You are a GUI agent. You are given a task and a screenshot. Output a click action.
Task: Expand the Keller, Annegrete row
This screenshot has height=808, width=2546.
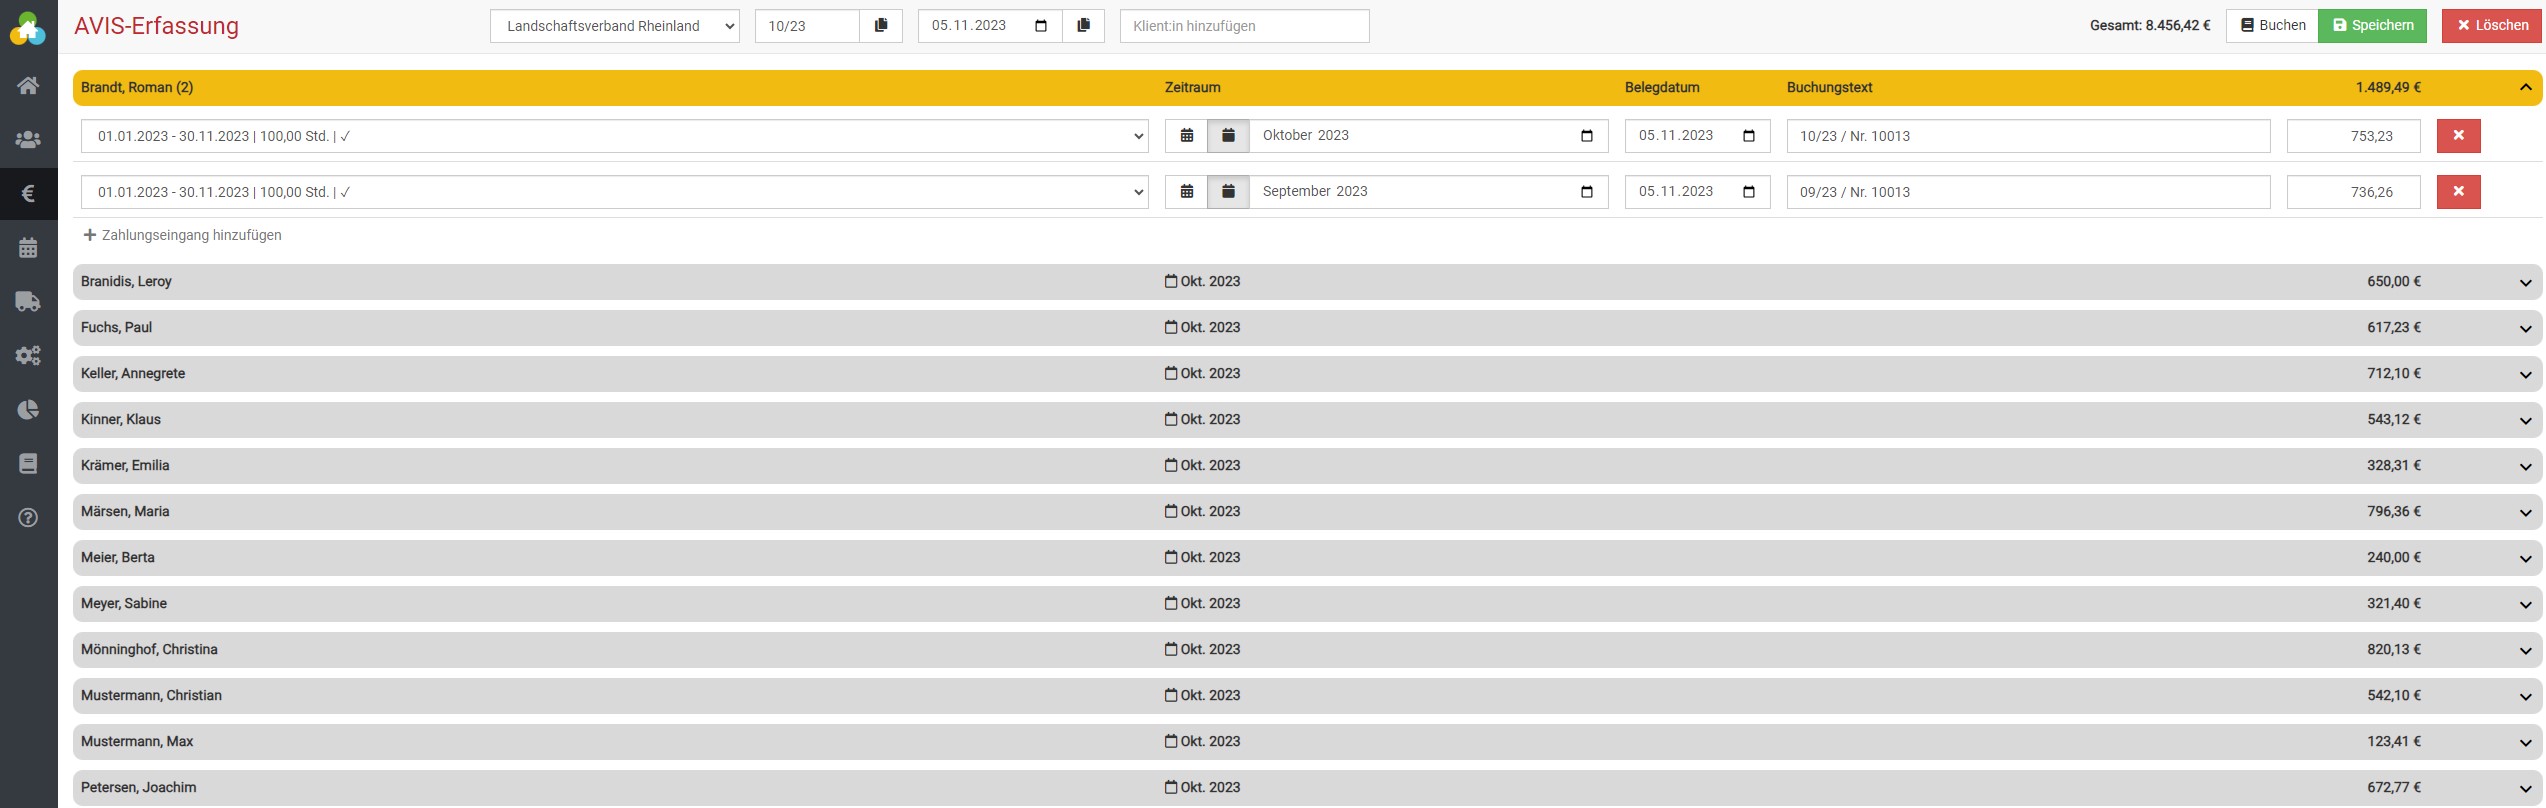(2524, 374)
